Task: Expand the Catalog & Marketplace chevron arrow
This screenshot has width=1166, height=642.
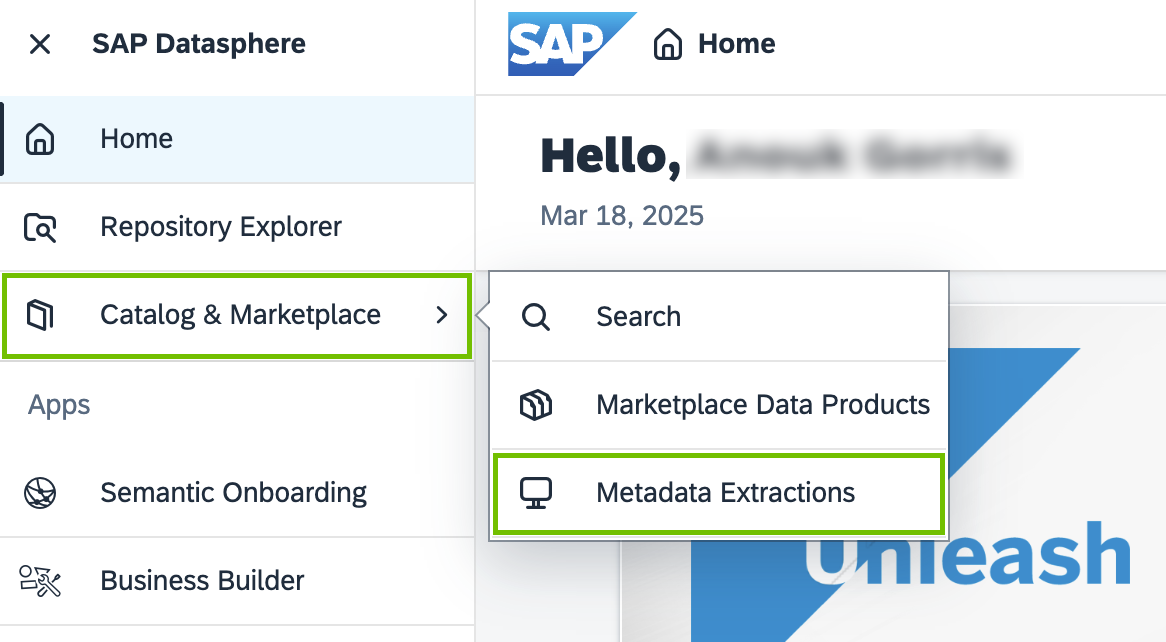Action: [x=442, y=316]
